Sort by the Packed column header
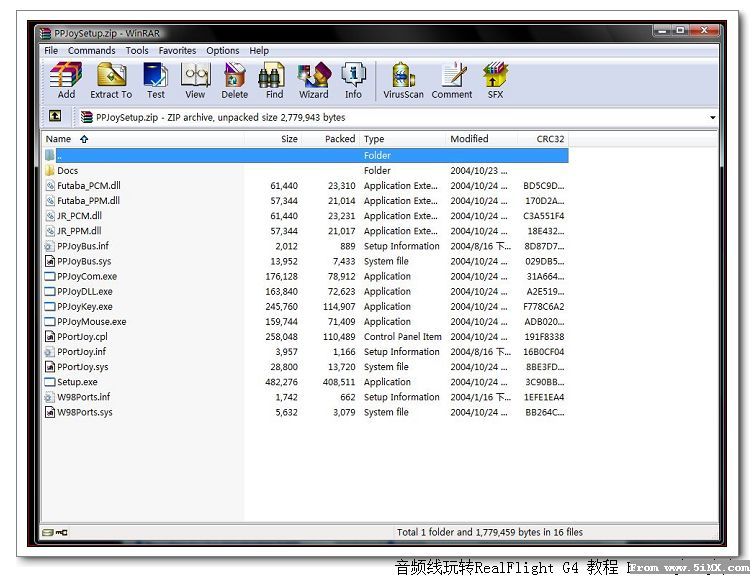This screenshot has height=577, width=755. tap(330, 139)
